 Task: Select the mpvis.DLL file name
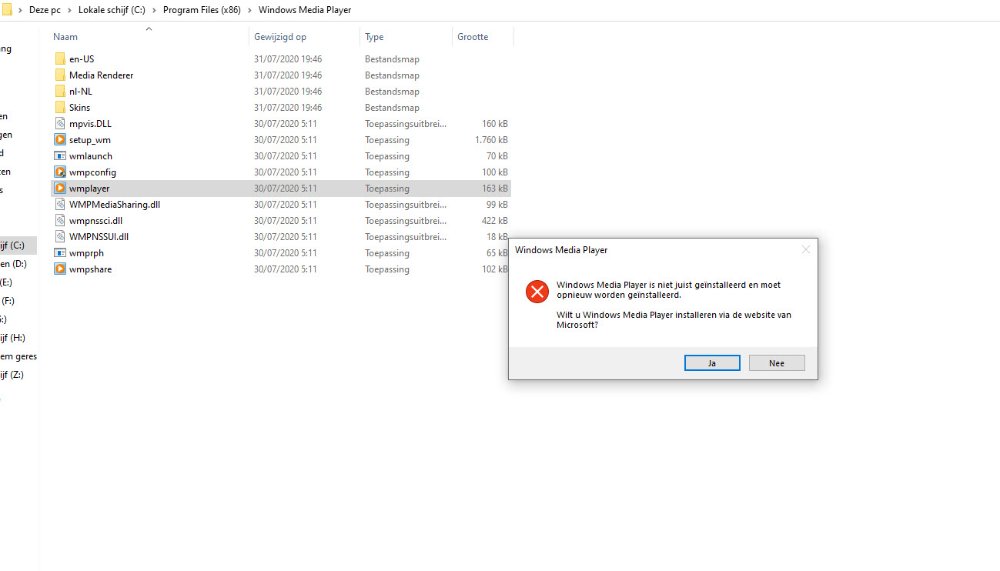[90, 124]
